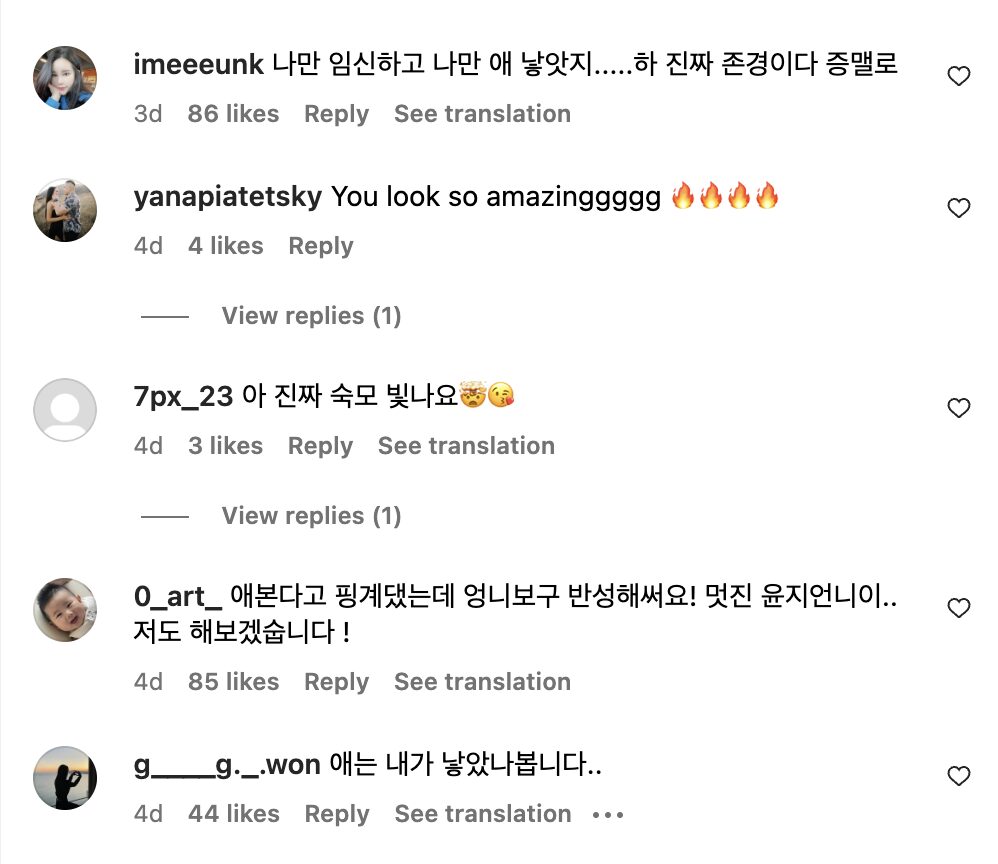Tap heart next to yanapiatetsky's comment
Viewport: 998px width, 864px height.
click(x=958, y=209)
